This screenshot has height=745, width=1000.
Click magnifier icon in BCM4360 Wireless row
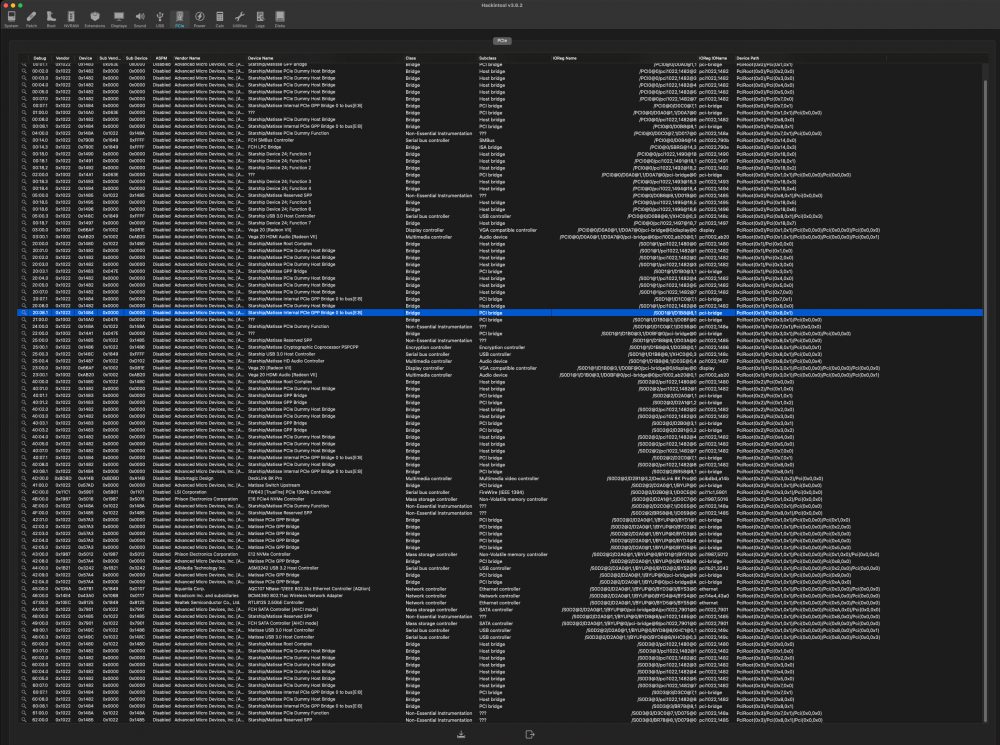click(x=24, y=596)
